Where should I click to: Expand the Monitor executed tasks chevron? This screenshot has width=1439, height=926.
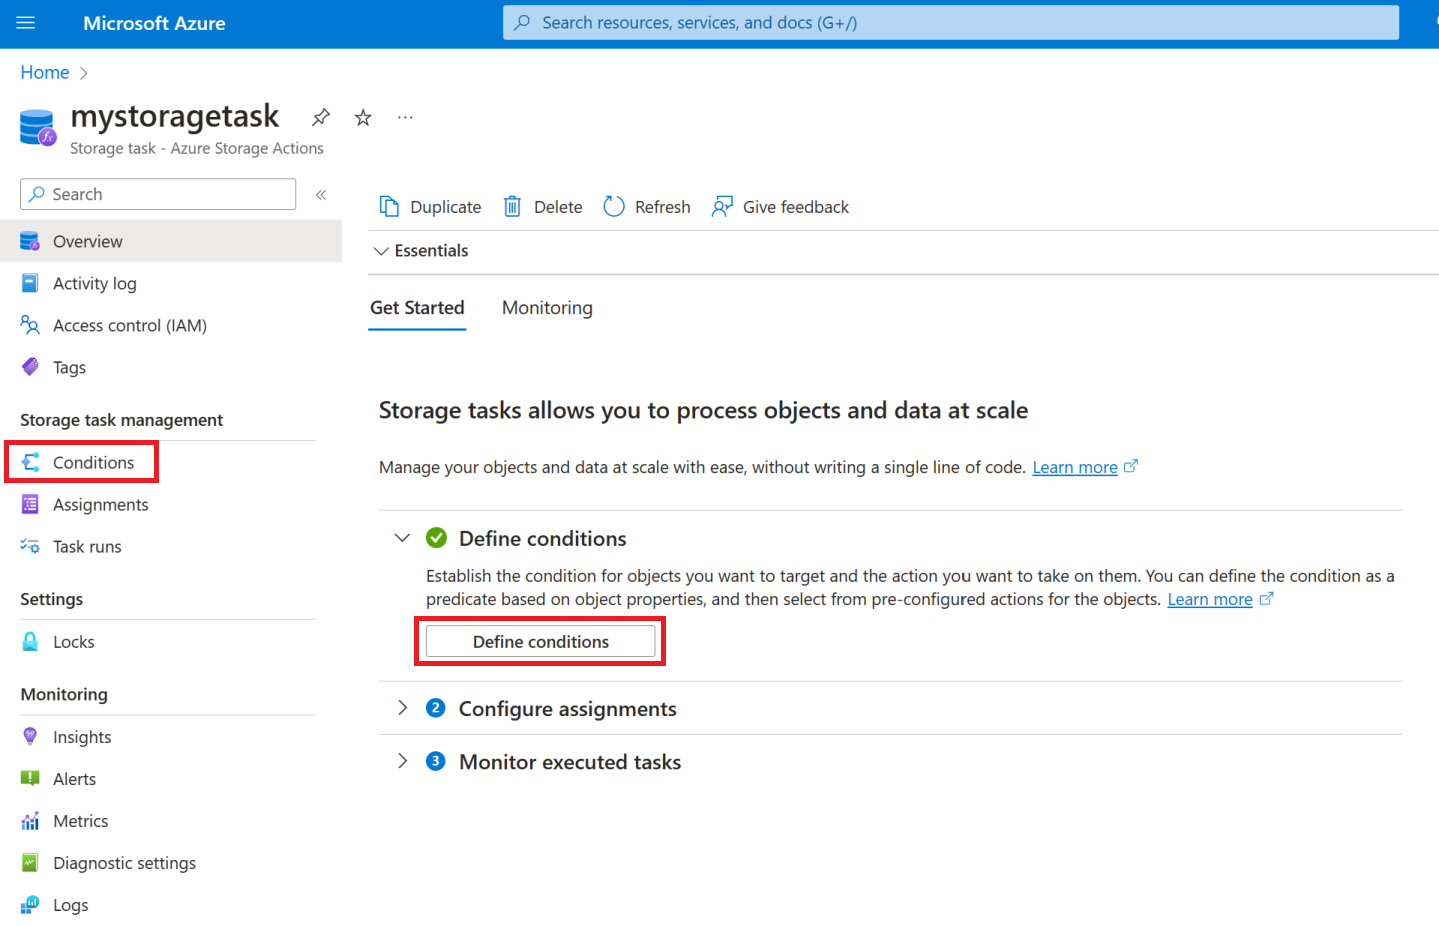402,761
